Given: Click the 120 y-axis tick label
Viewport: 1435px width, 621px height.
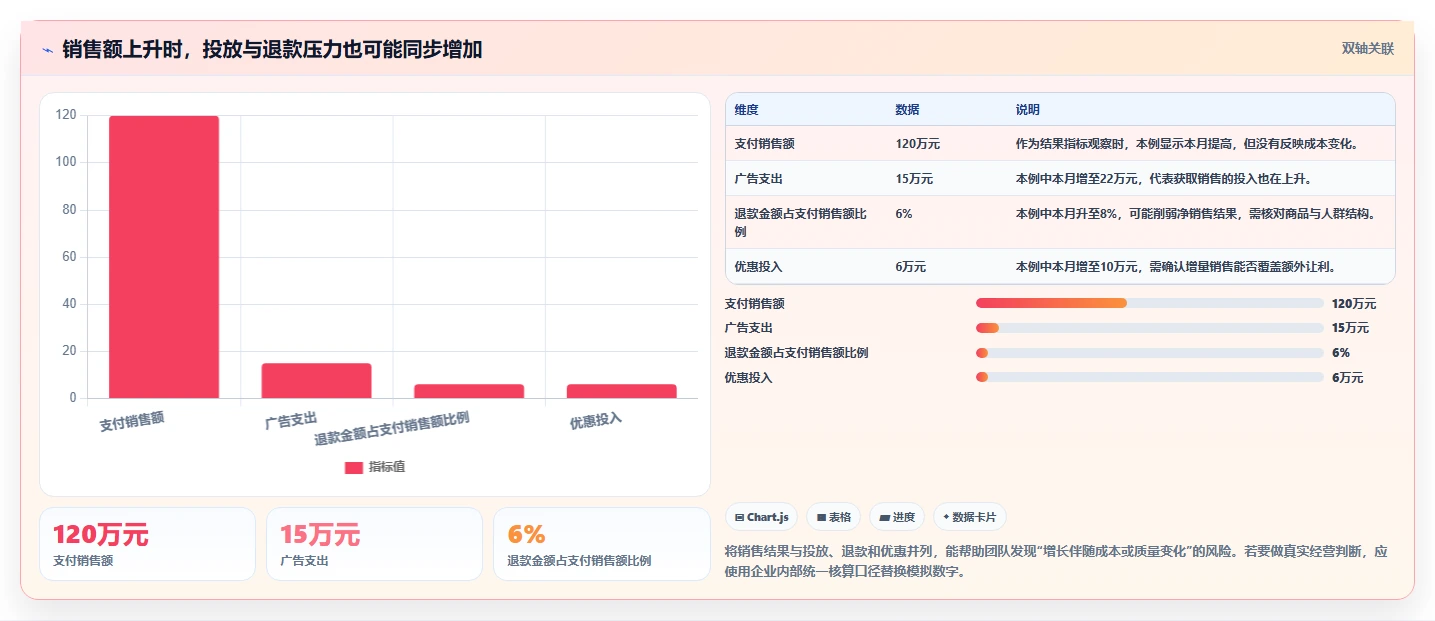Looking at the screenshot, I should (66, 115).
